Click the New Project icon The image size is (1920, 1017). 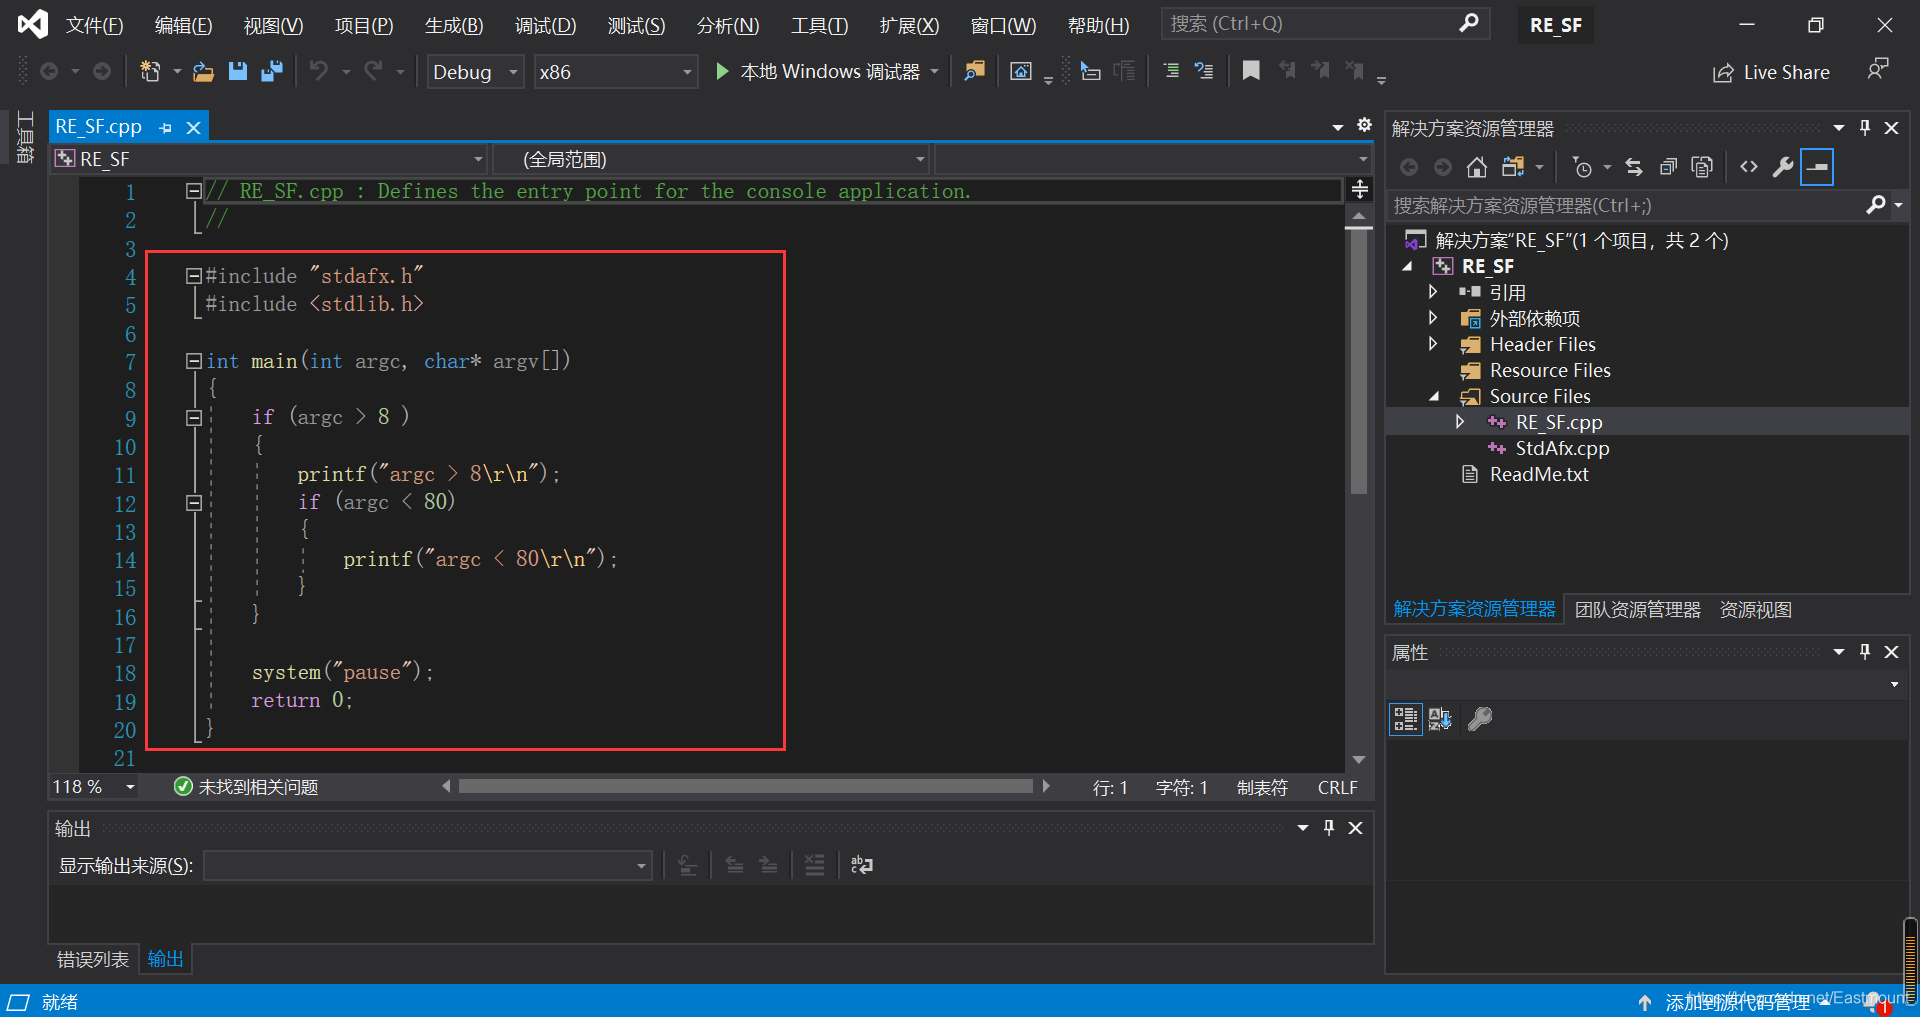tap(150, 71)
